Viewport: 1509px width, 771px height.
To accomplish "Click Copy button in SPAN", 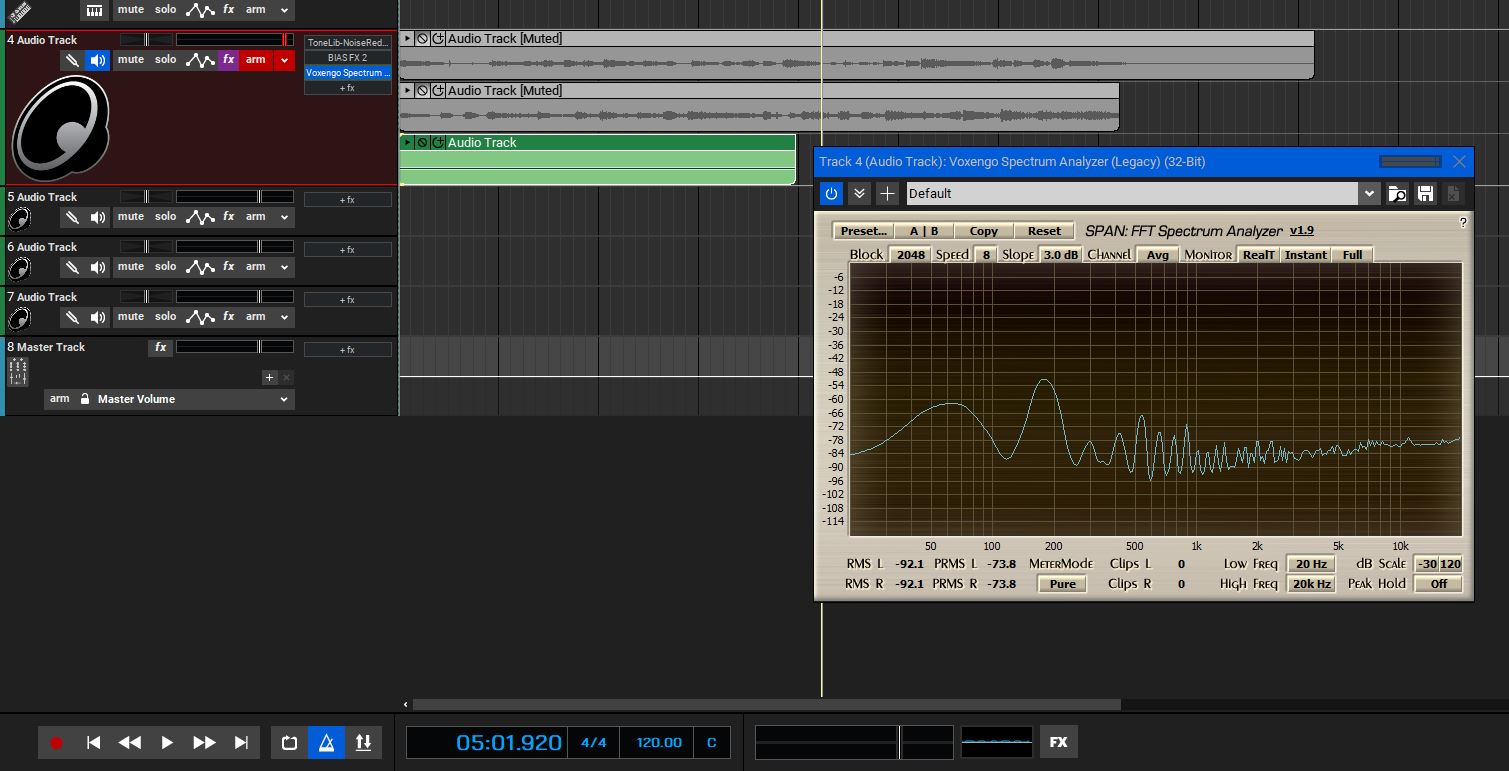I will click(984, 231).
